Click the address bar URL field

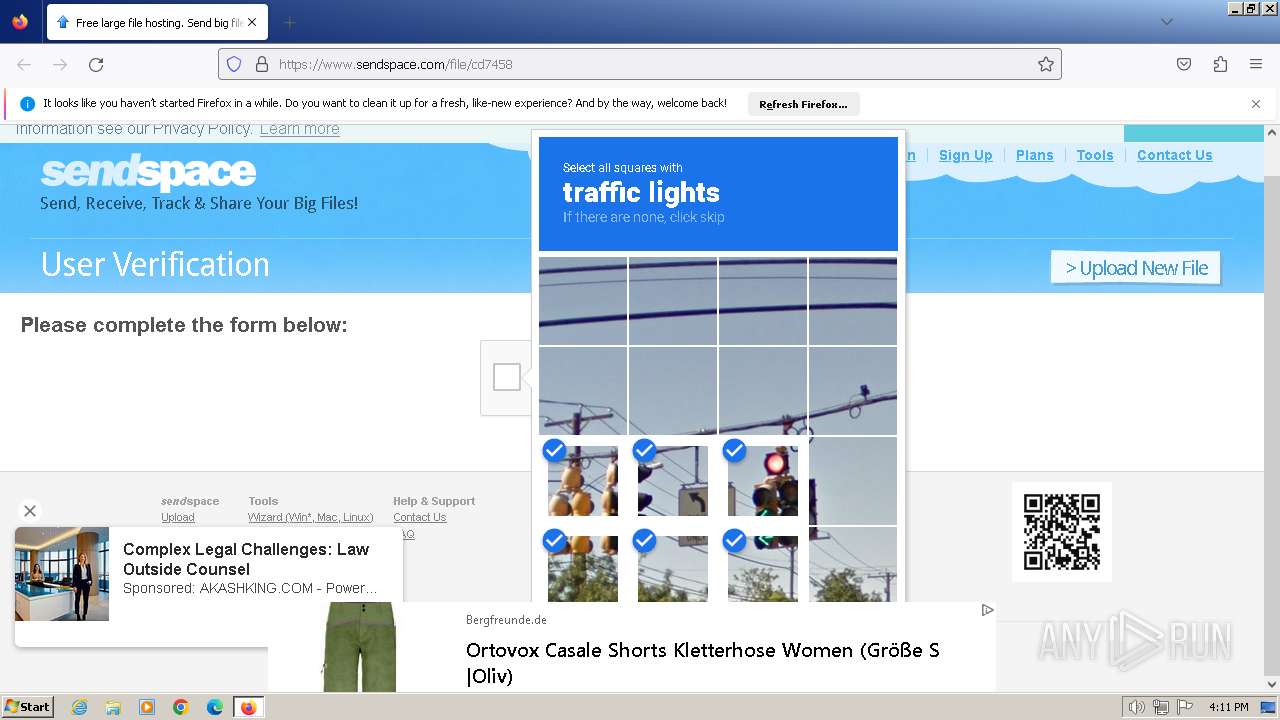[x=640, y=64]
